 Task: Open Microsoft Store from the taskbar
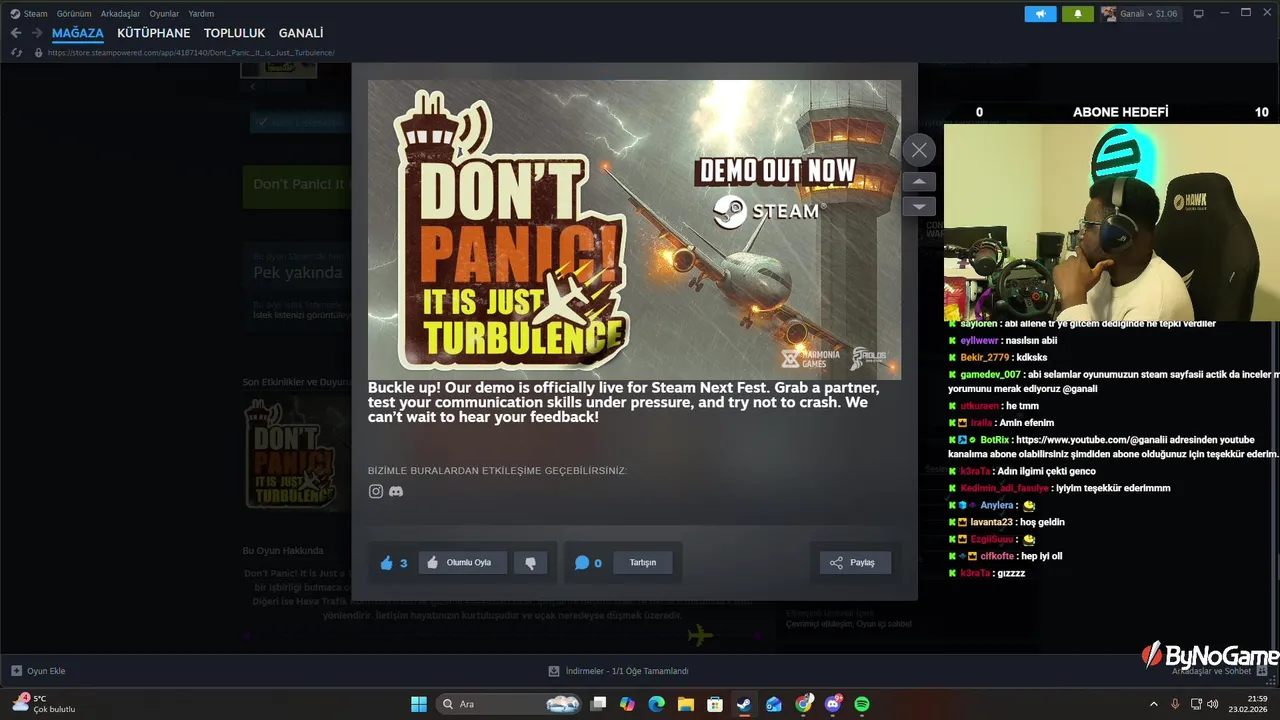tap(715, 704)
